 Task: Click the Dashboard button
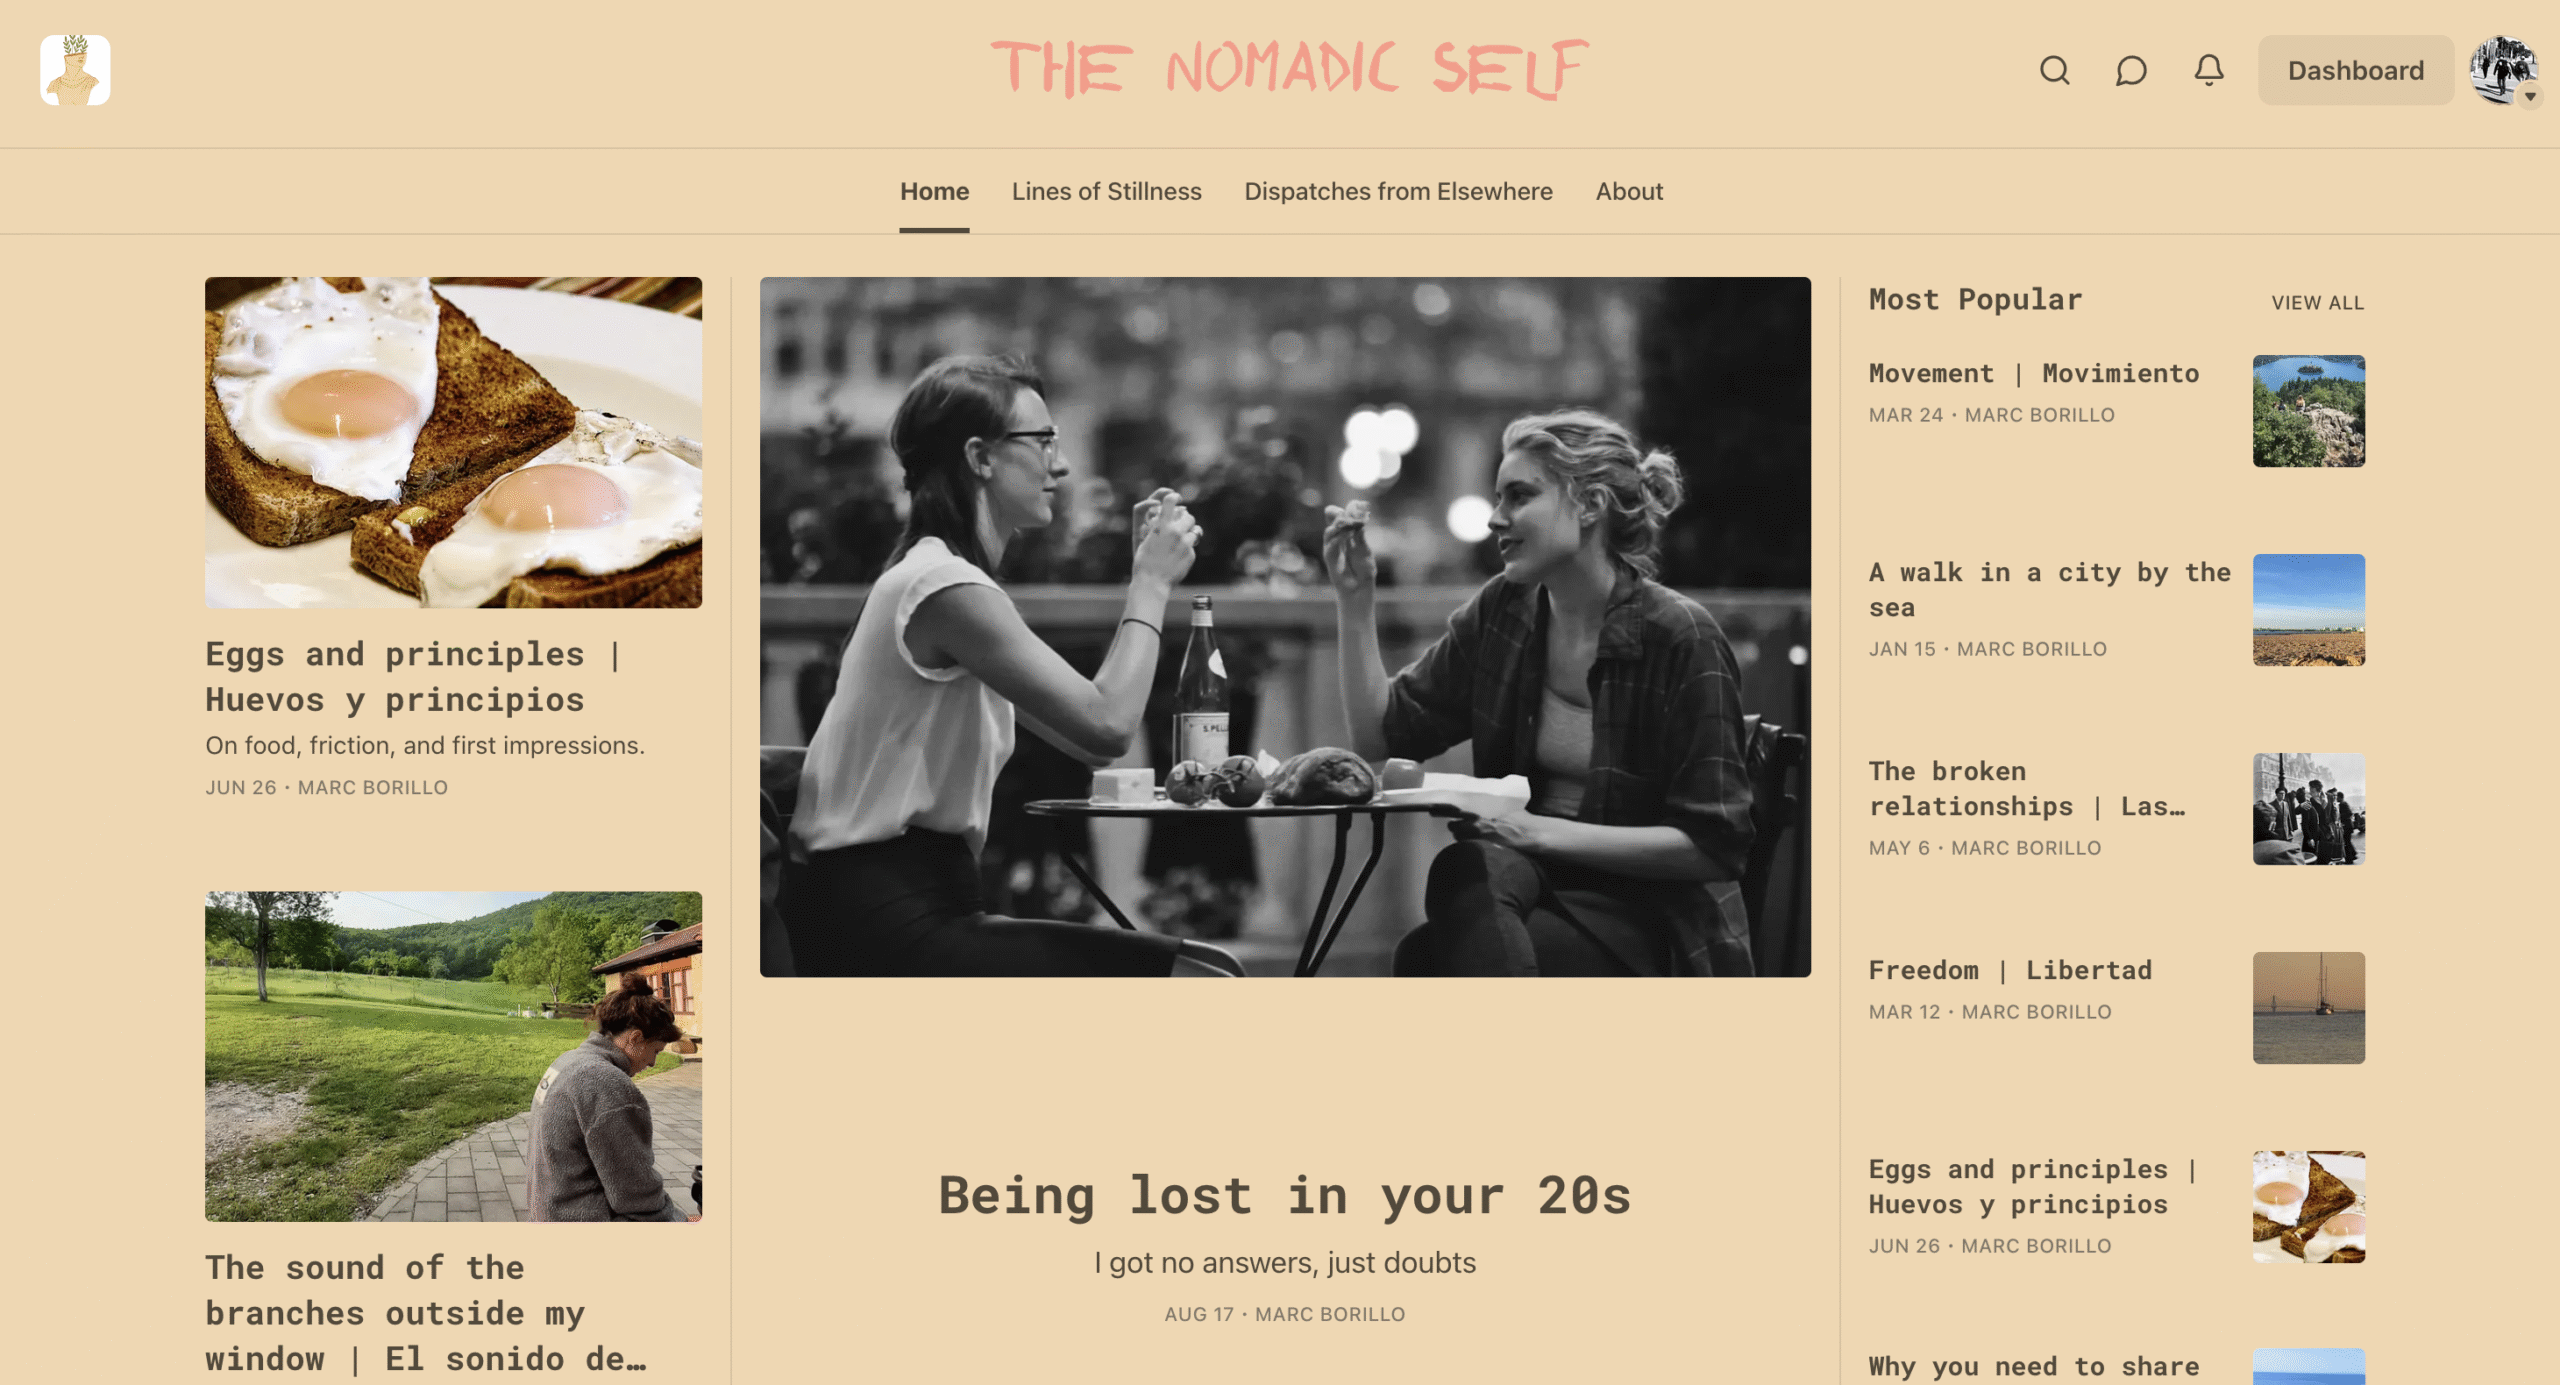tap(2355, 70)
